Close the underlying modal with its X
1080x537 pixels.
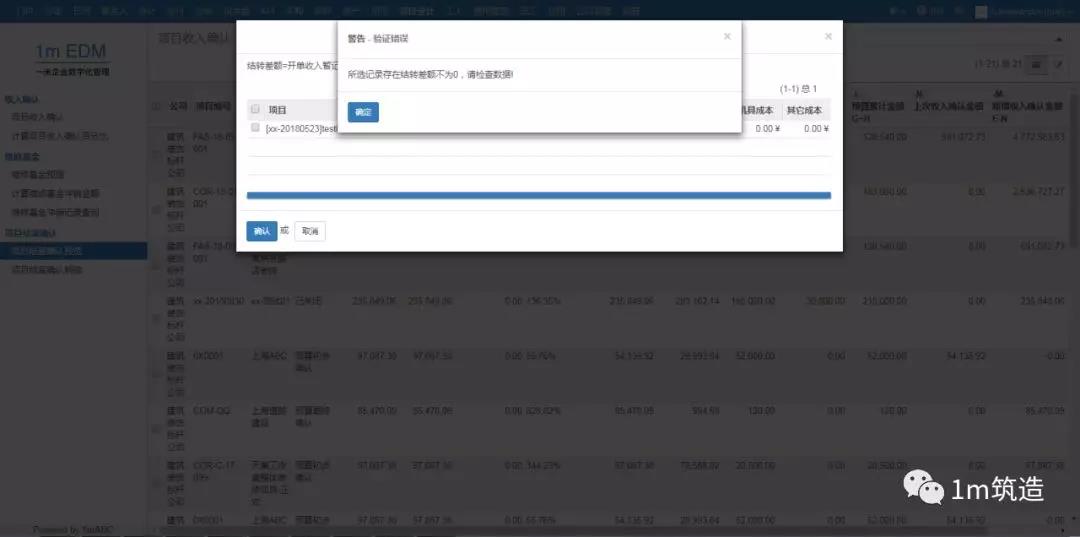(x=828, y=36)
